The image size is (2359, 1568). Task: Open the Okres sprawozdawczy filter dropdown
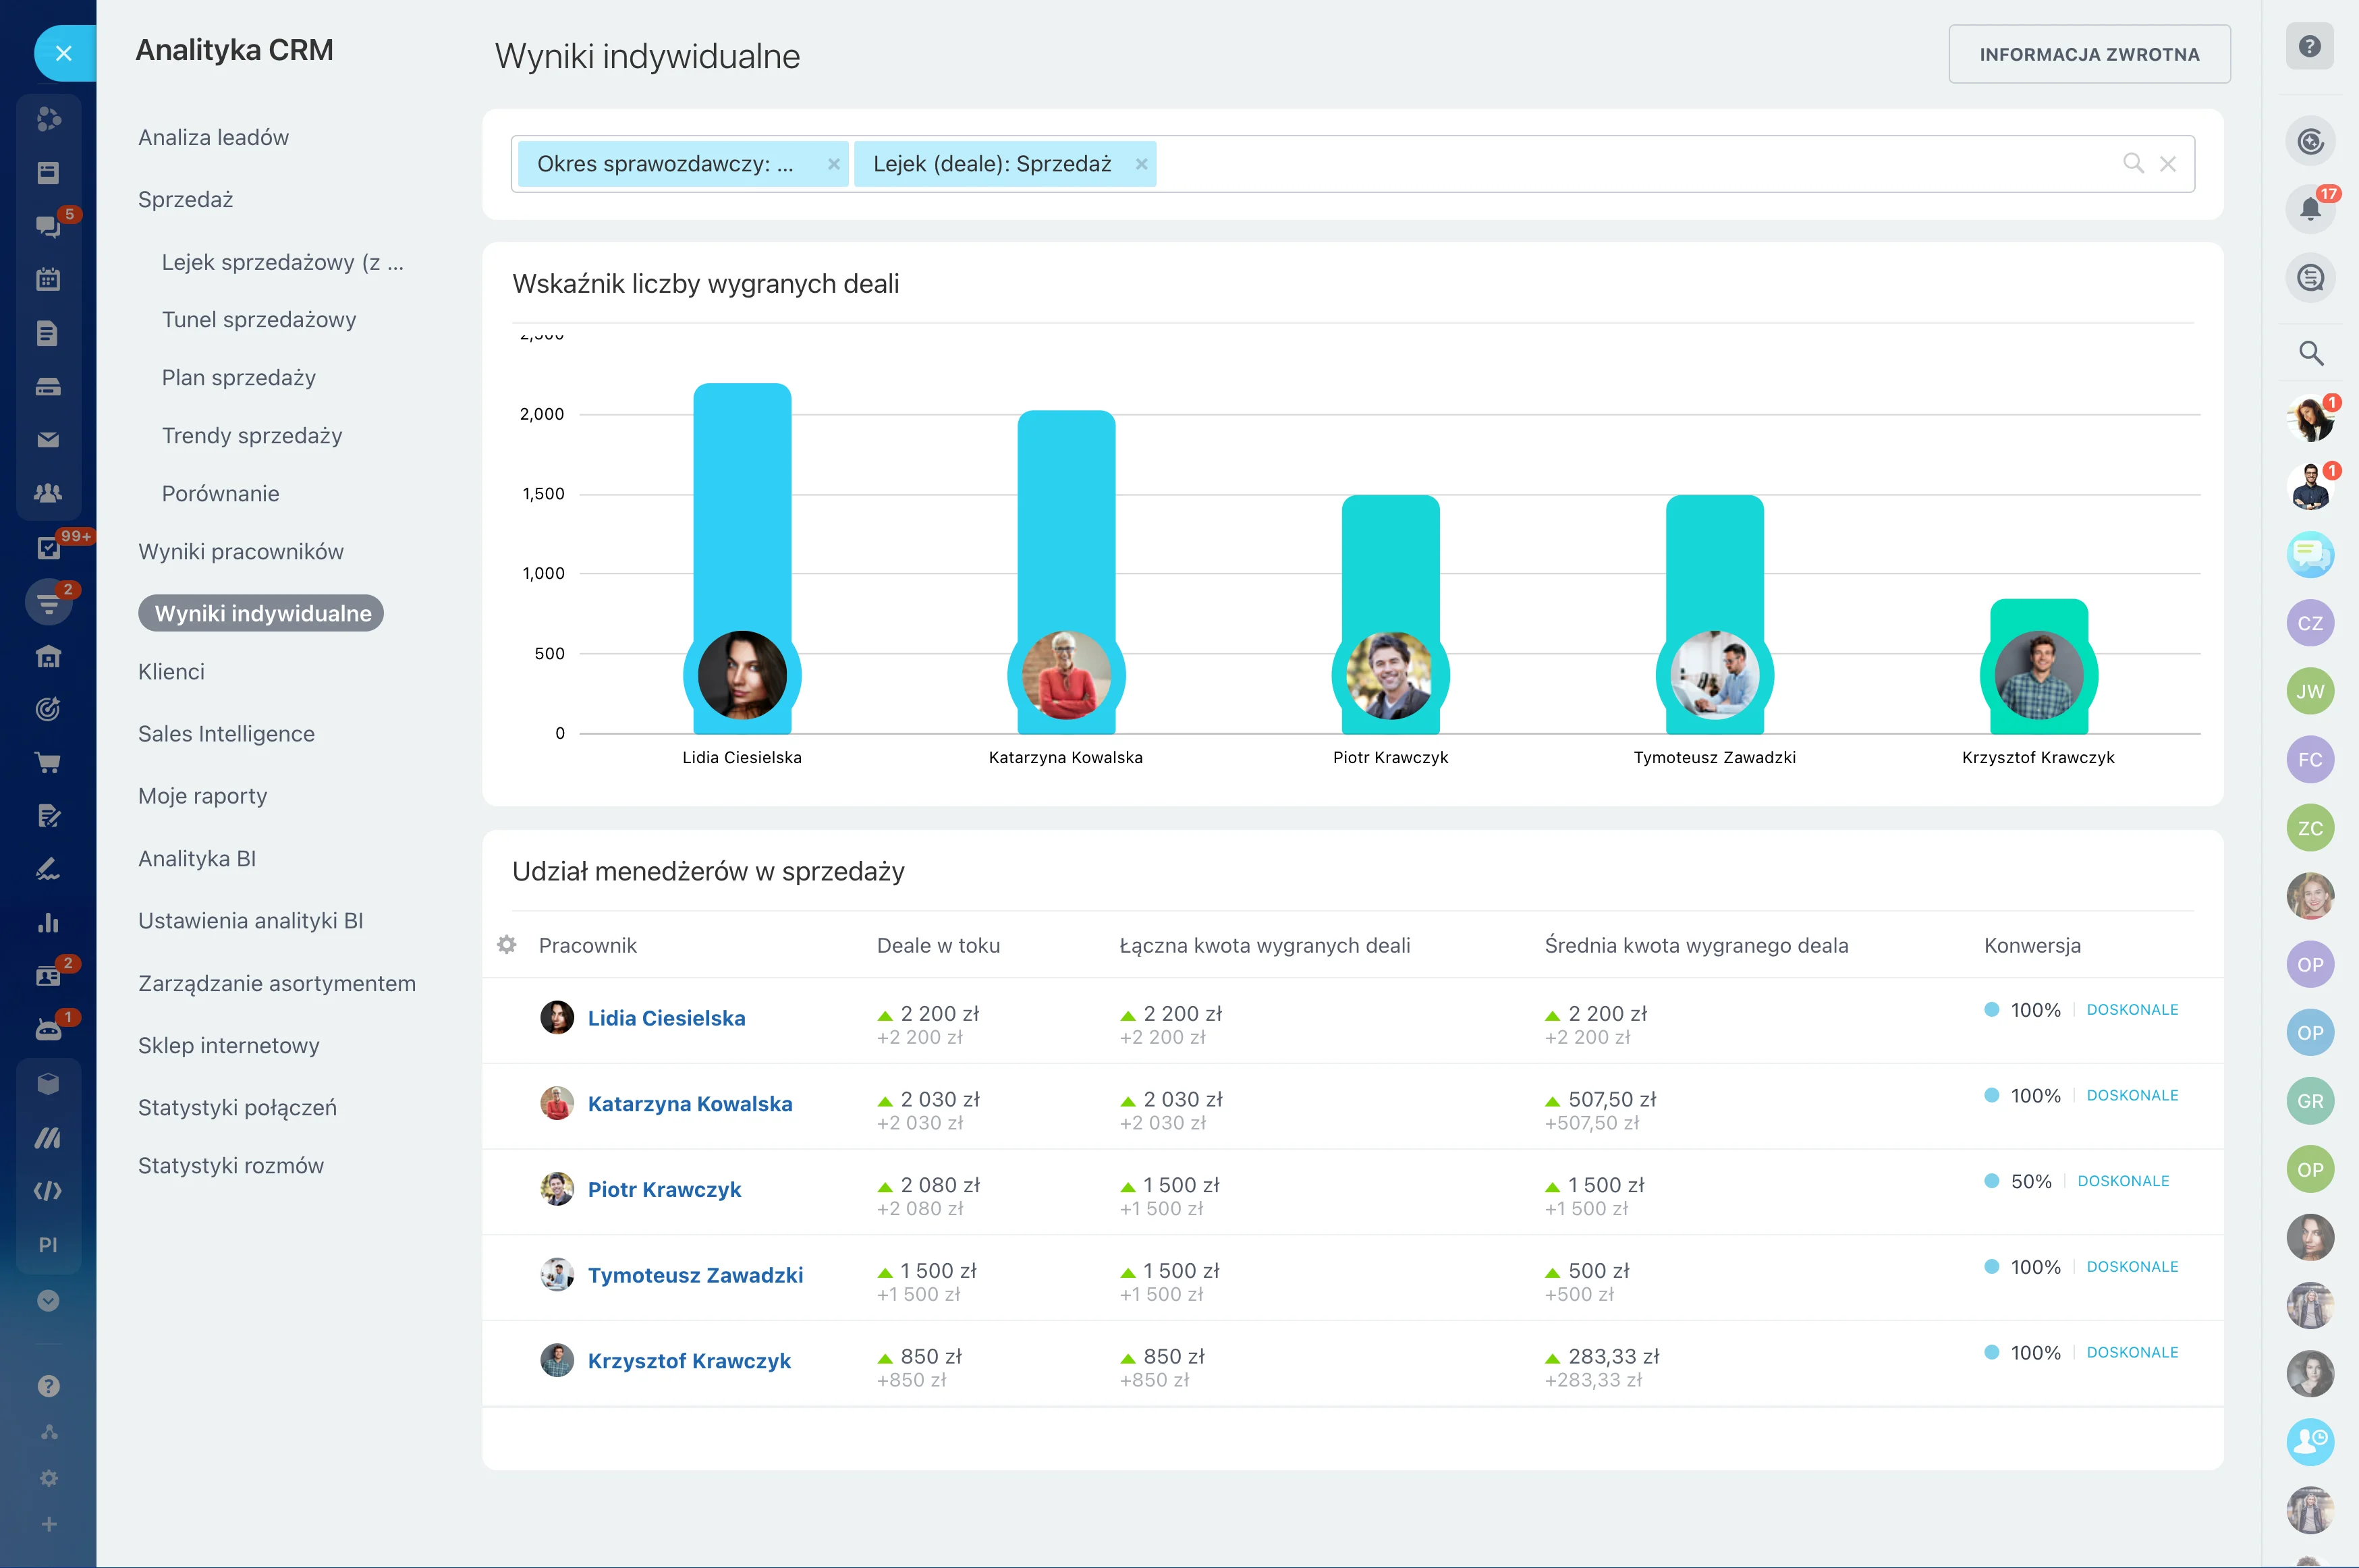click(x=665, y=164)
